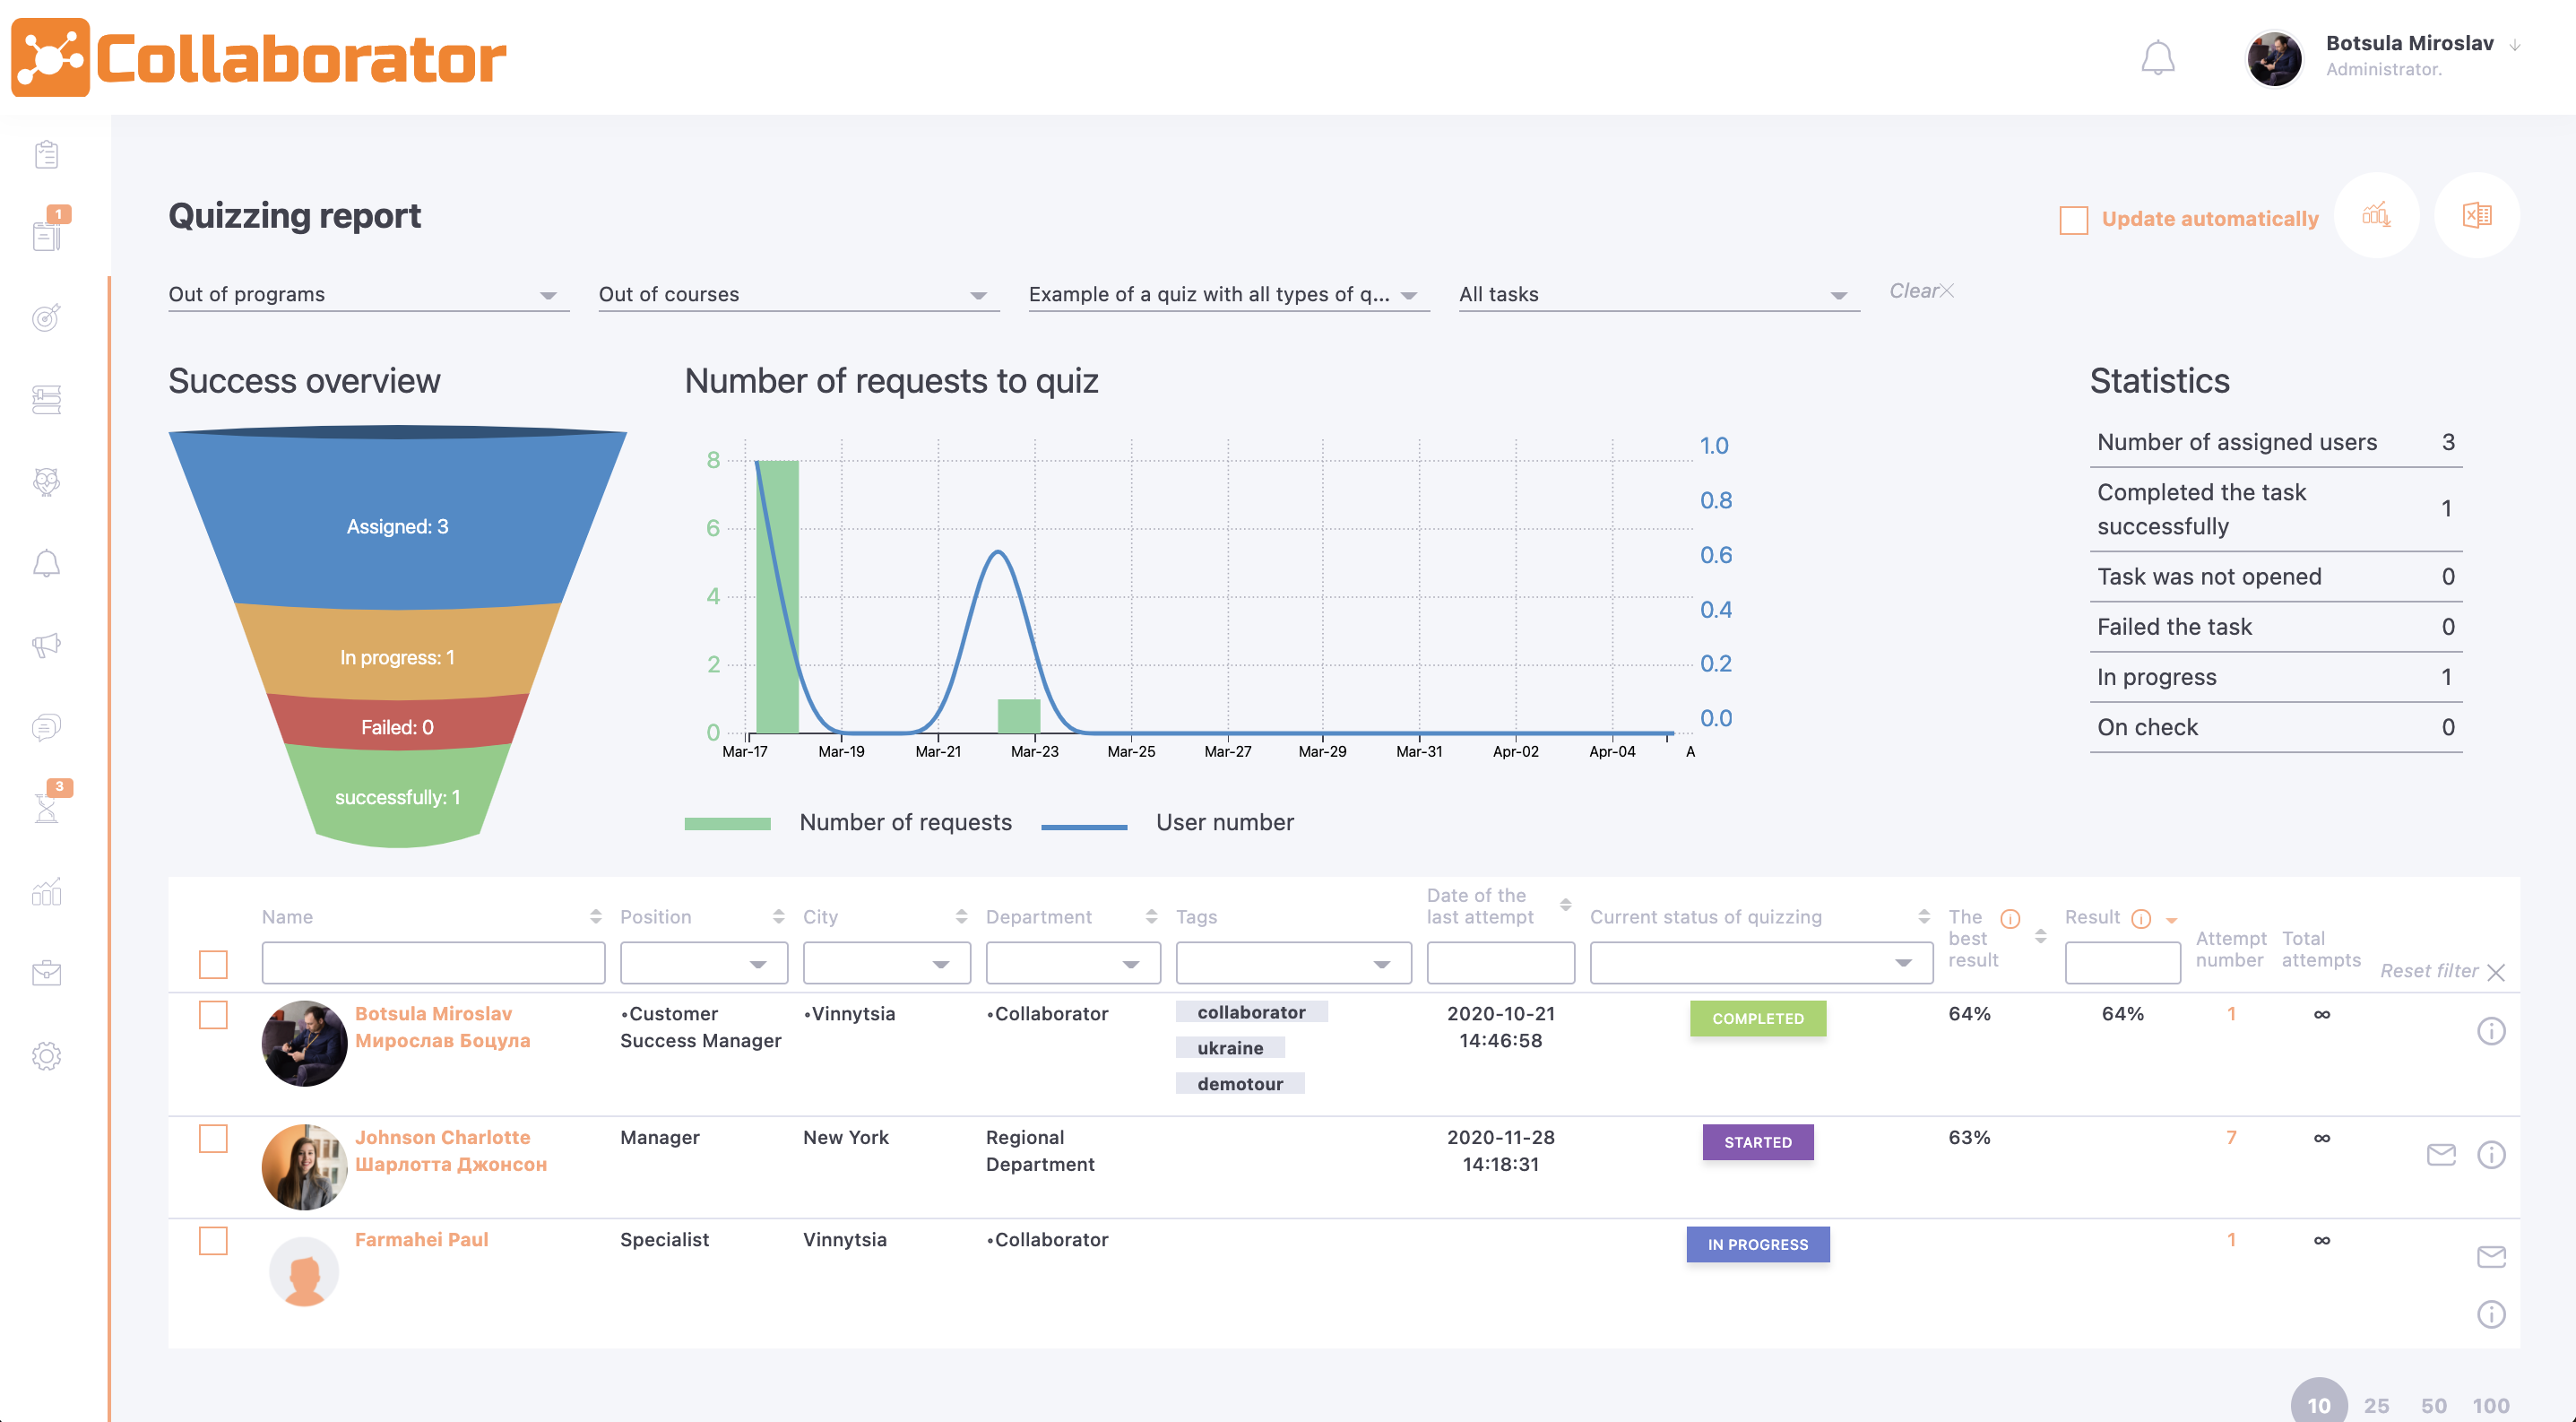The width and height of the screenshot is (2576, 1422).
Task: Set page size to 50
Action: pyautogui.click(x=2433, y=1405)
